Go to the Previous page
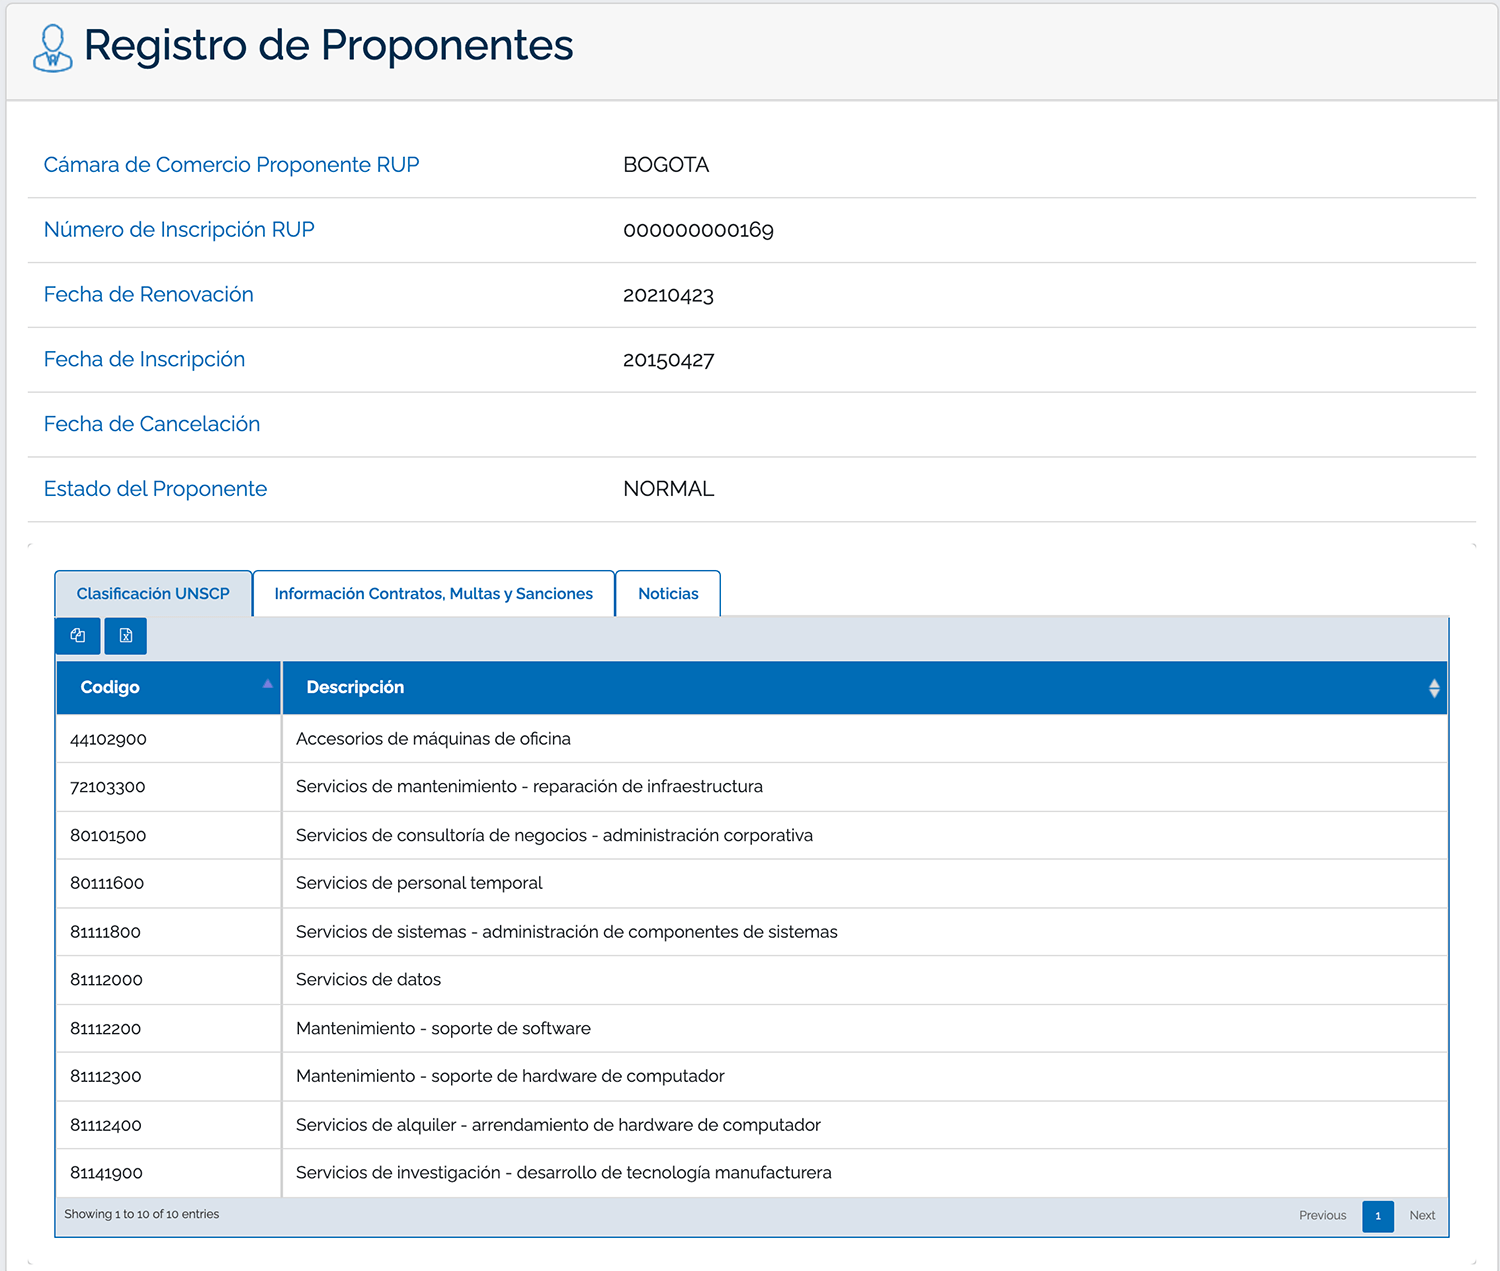 pos(1322,1216)
